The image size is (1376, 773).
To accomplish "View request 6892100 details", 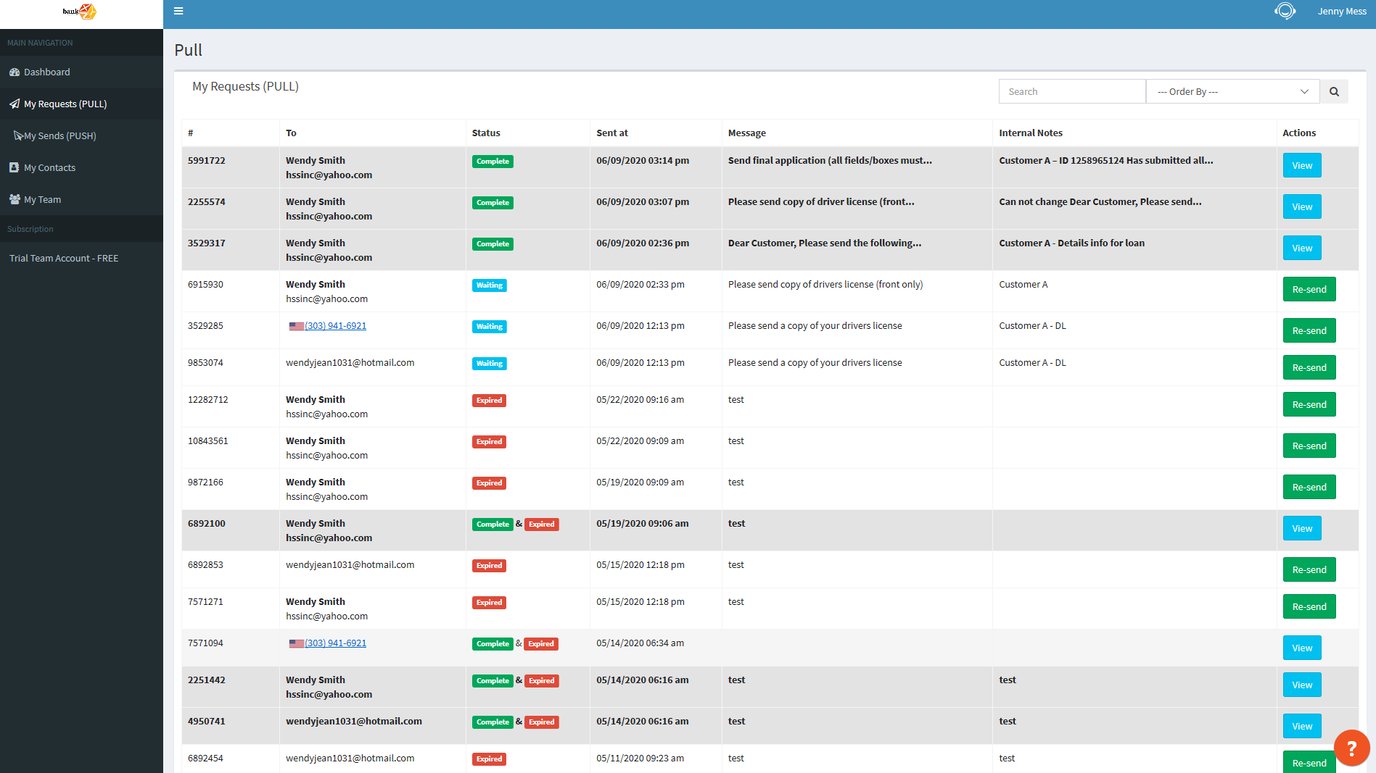I will [1301, 529].
